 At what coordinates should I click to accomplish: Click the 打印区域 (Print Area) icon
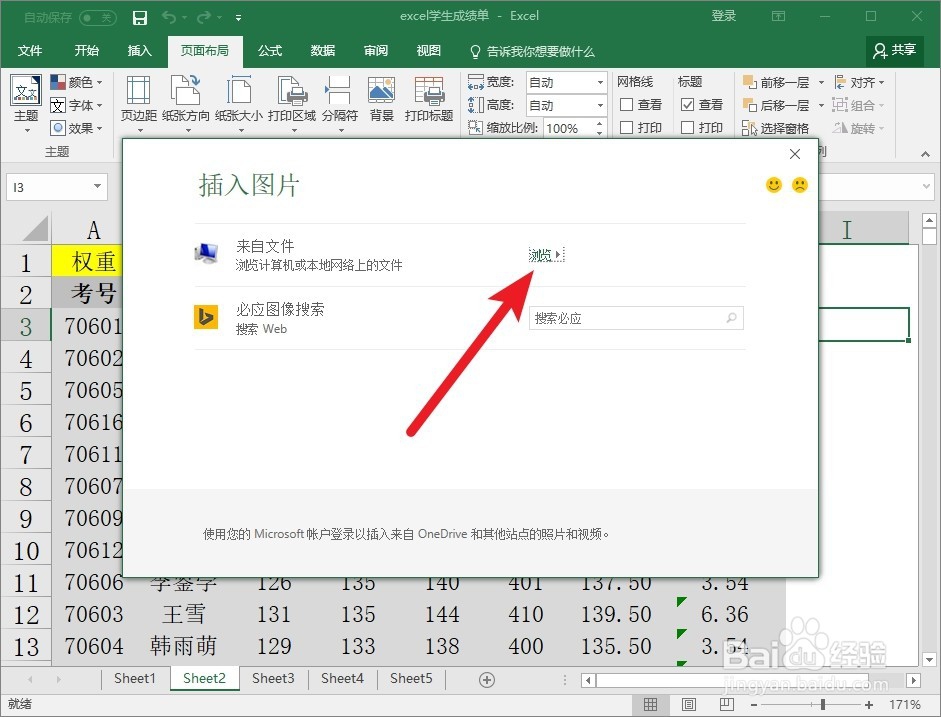[291, 100]
